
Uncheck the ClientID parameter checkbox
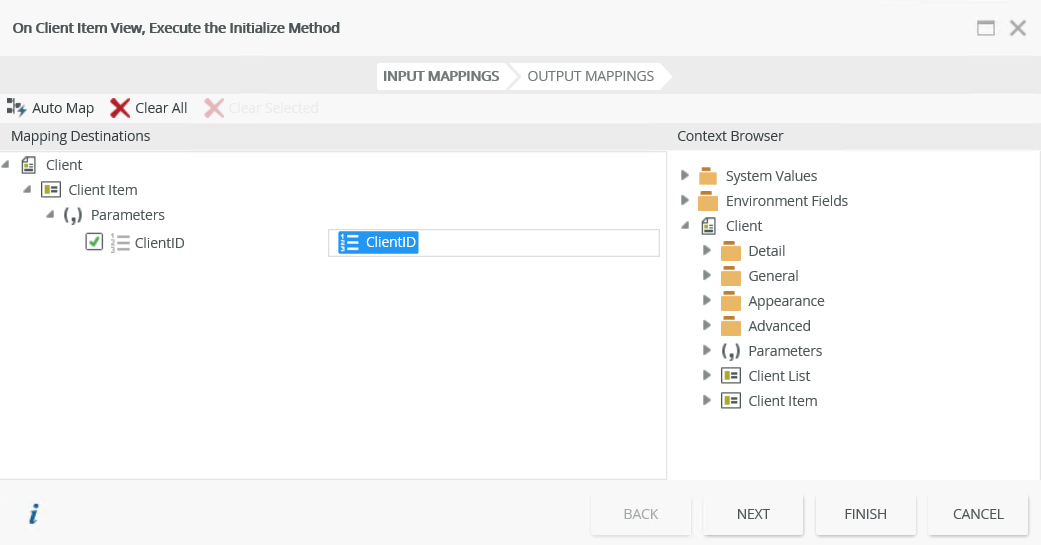point(94,241)
